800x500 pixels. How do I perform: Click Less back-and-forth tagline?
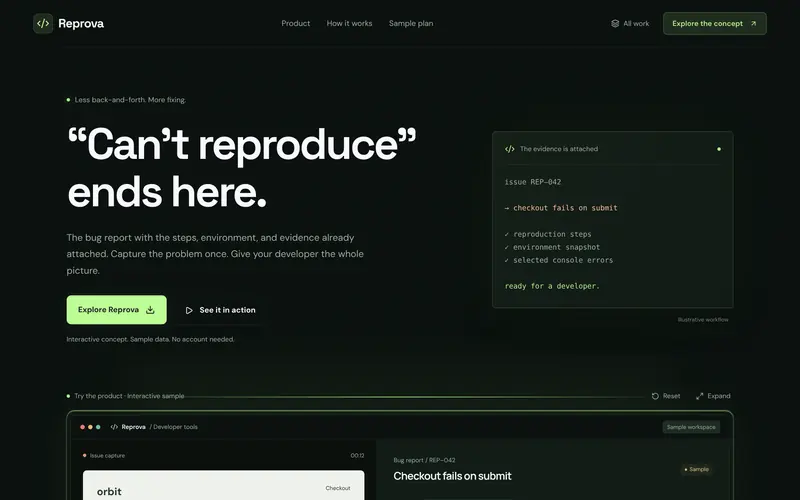[130, 100]
